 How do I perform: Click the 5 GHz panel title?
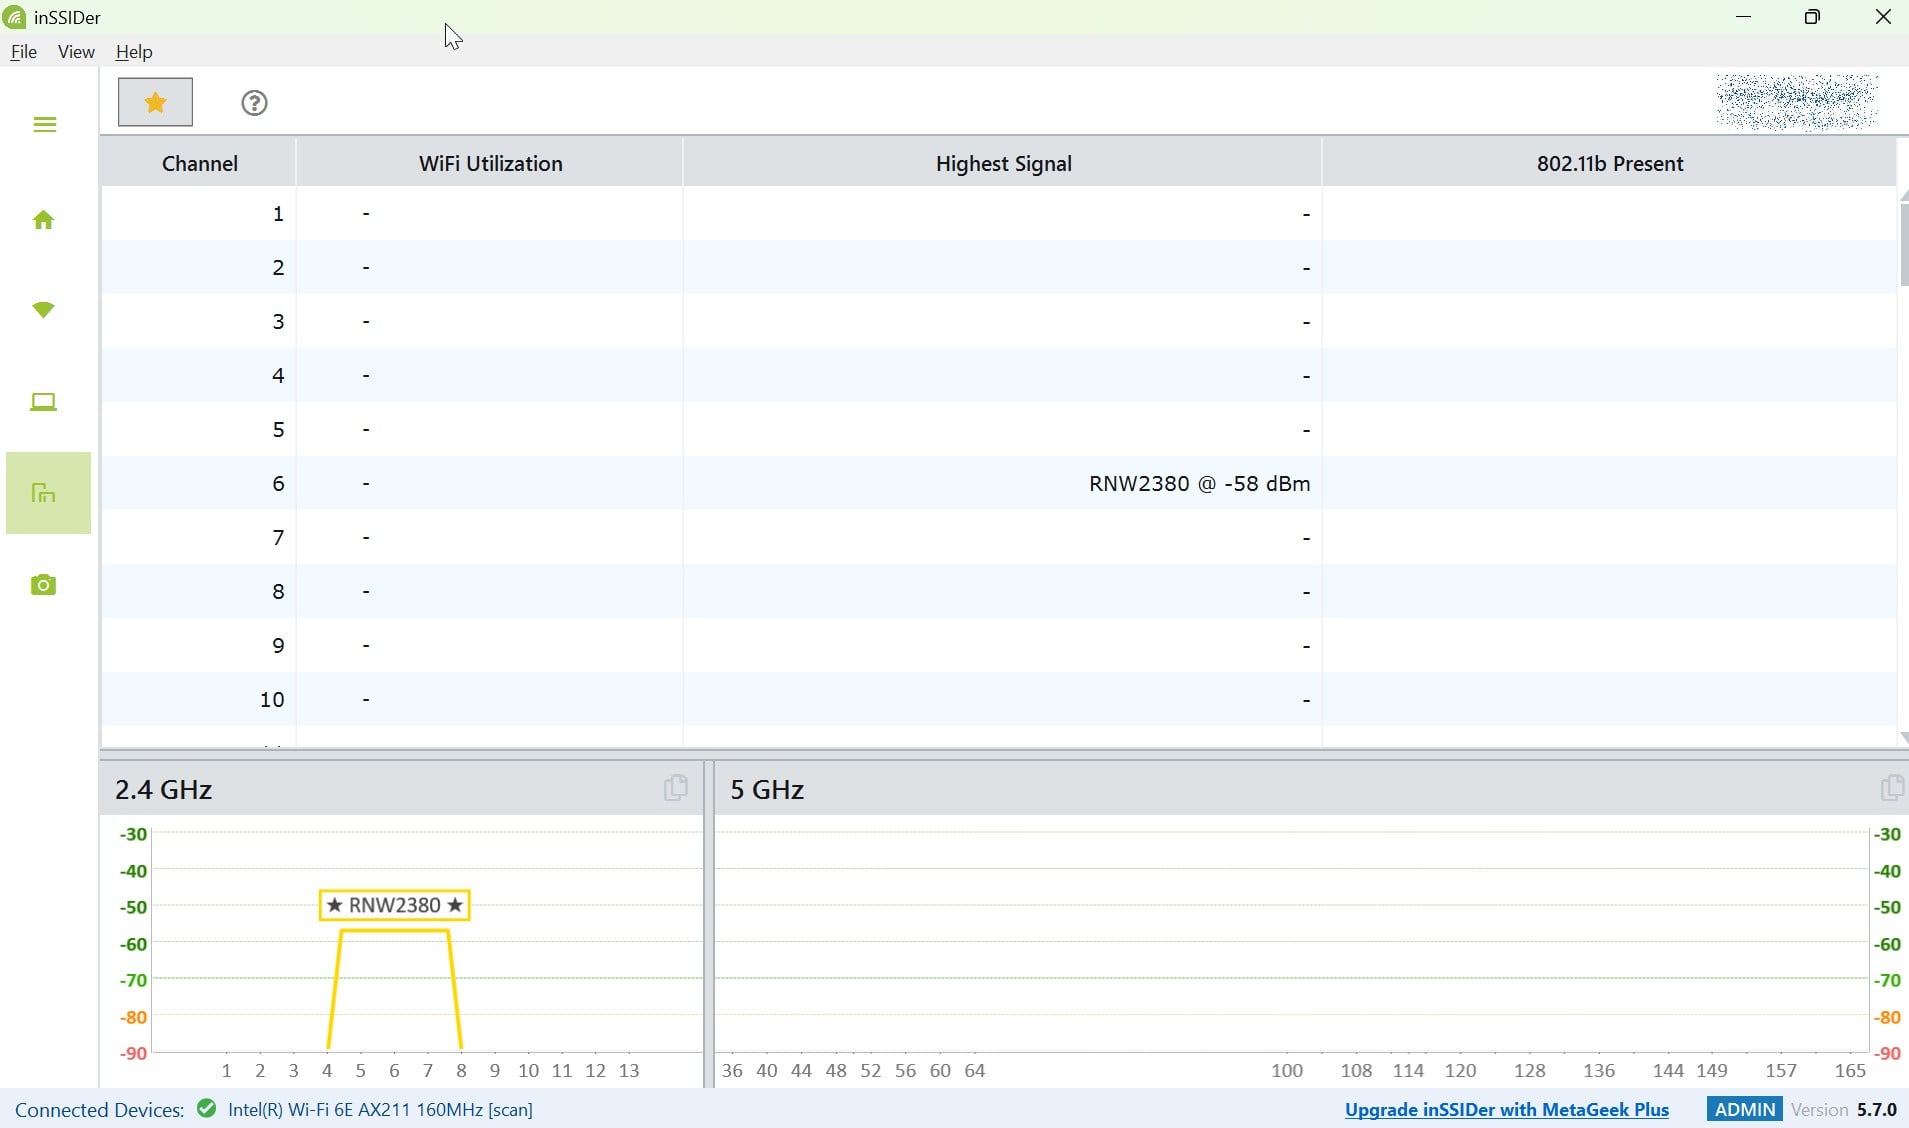click(767, 789)
